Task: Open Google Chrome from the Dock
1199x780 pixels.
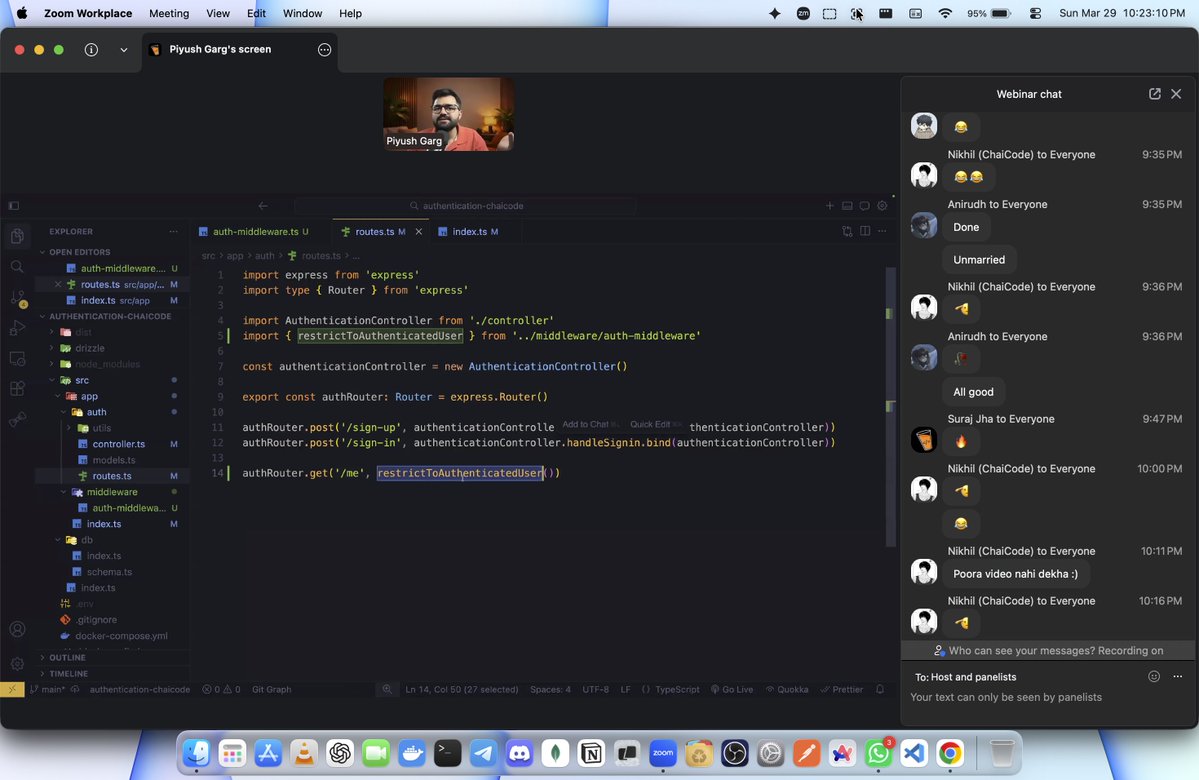Action: [x=950, y=754]
